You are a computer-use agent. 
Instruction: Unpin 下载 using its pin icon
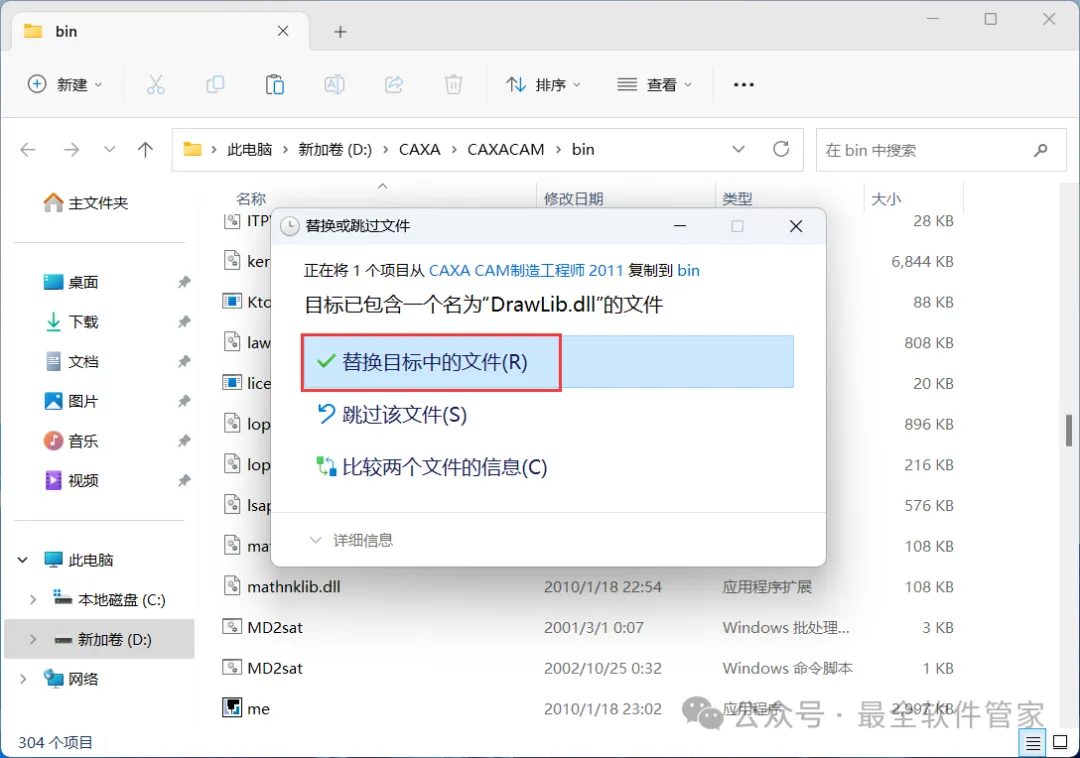click(184, 322)
